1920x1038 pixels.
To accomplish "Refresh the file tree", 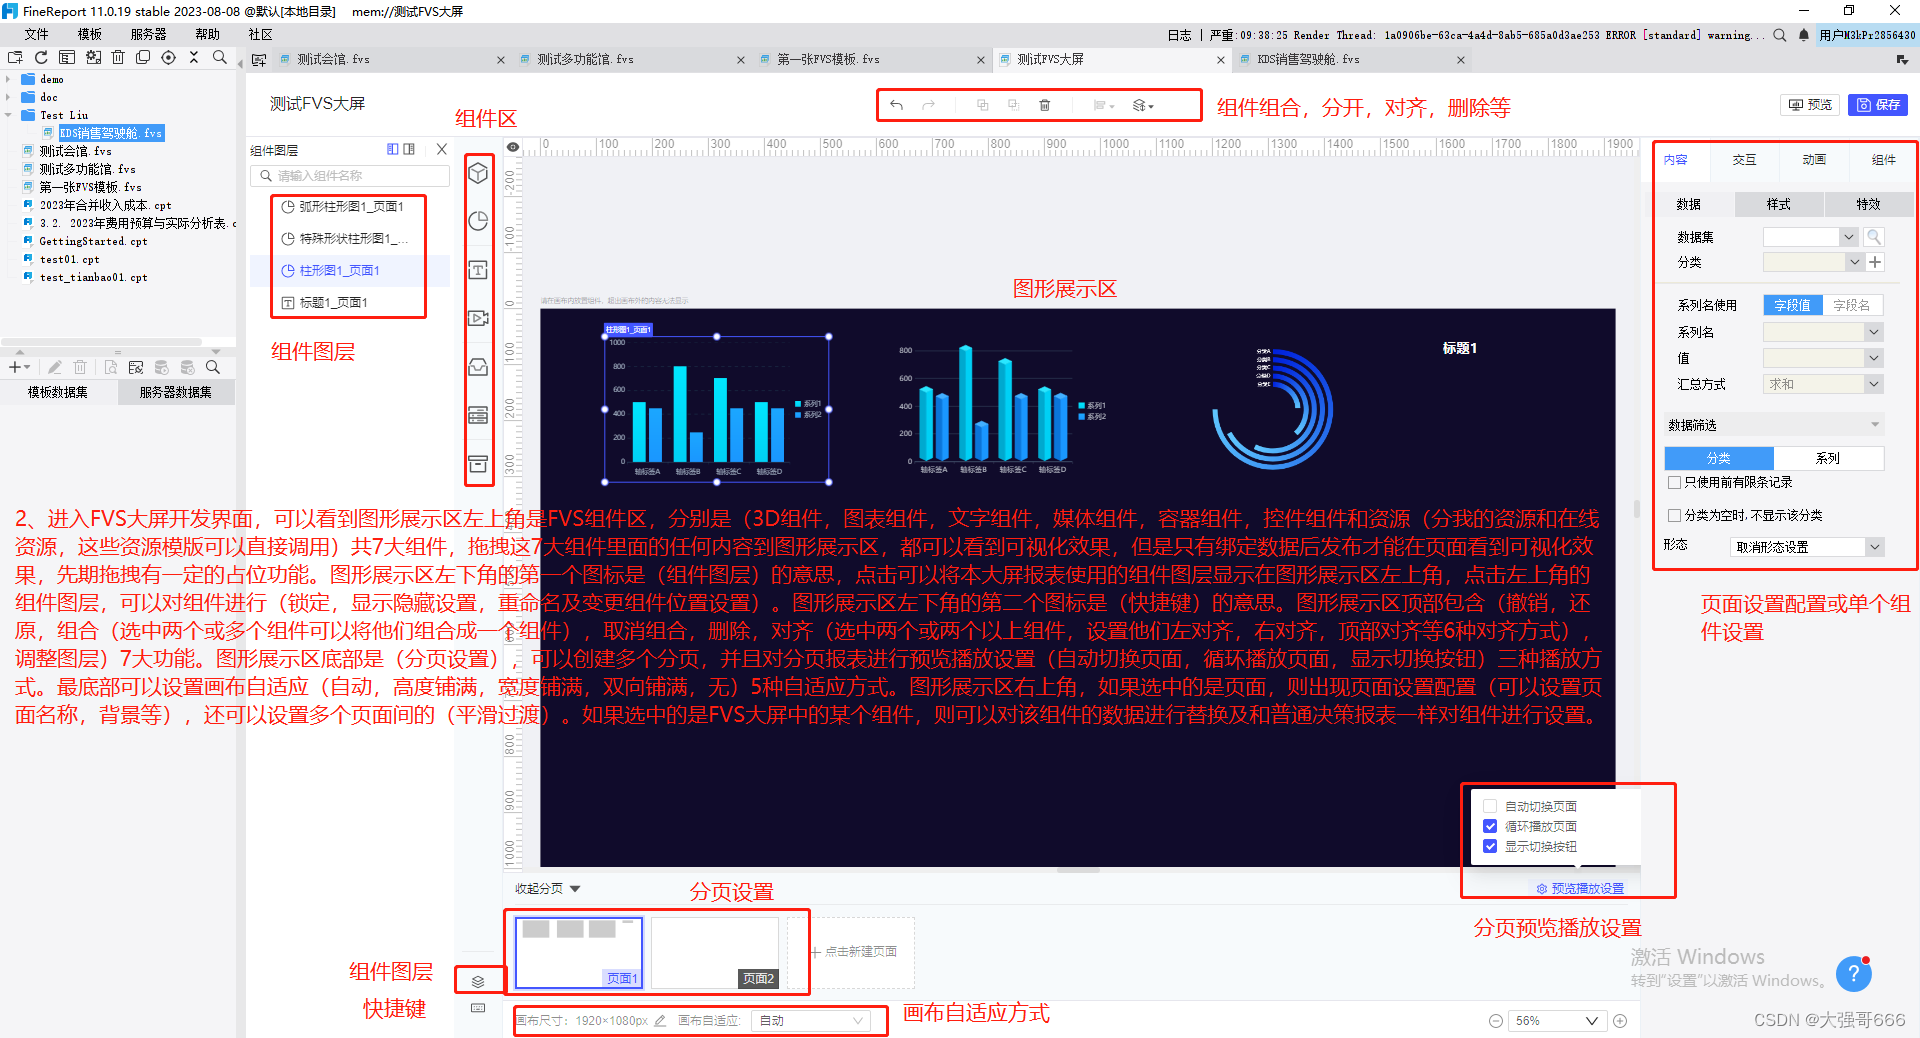I will 41,58.
